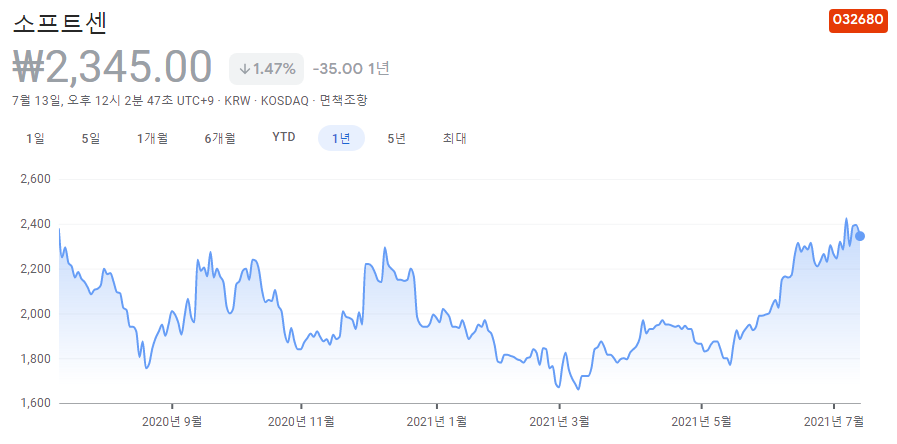Click the 2,200 y-axis label
This screenshot has height=444, width=897.
tap(35, 269)
